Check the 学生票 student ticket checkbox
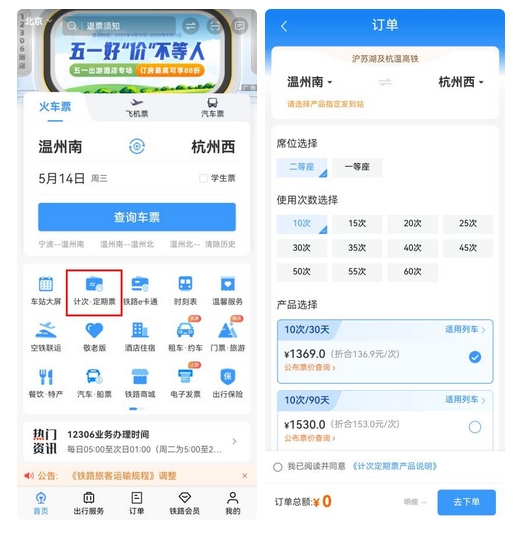518x536 pixels. (x=203, y=178)
